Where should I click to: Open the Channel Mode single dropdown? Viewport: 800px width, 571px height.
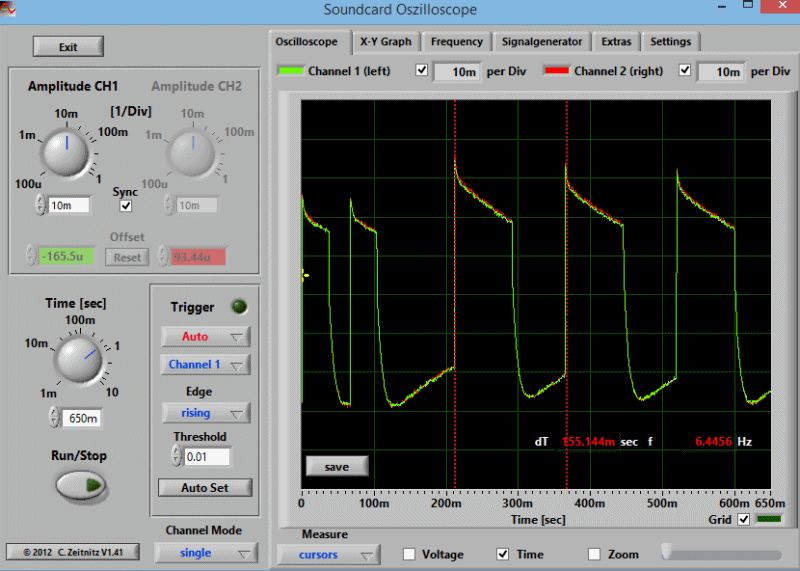click(206, 553)
